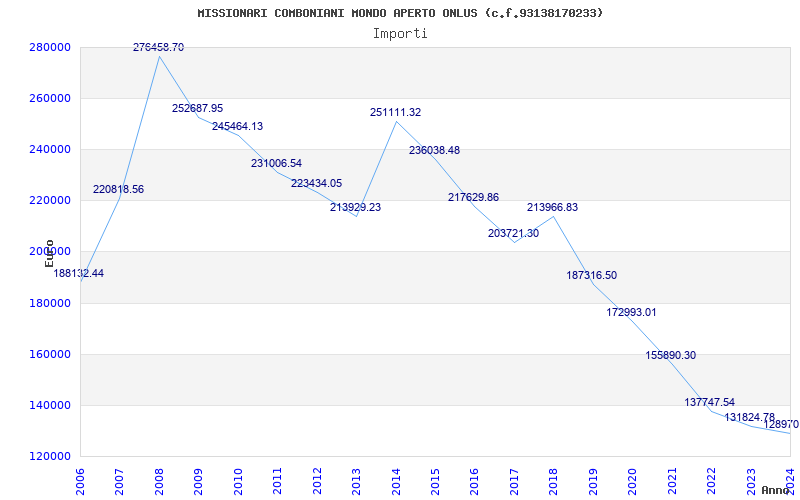Screen dimensions: 800x500
Task: Click the Euro y-axis title
Action: coord(49,253)
